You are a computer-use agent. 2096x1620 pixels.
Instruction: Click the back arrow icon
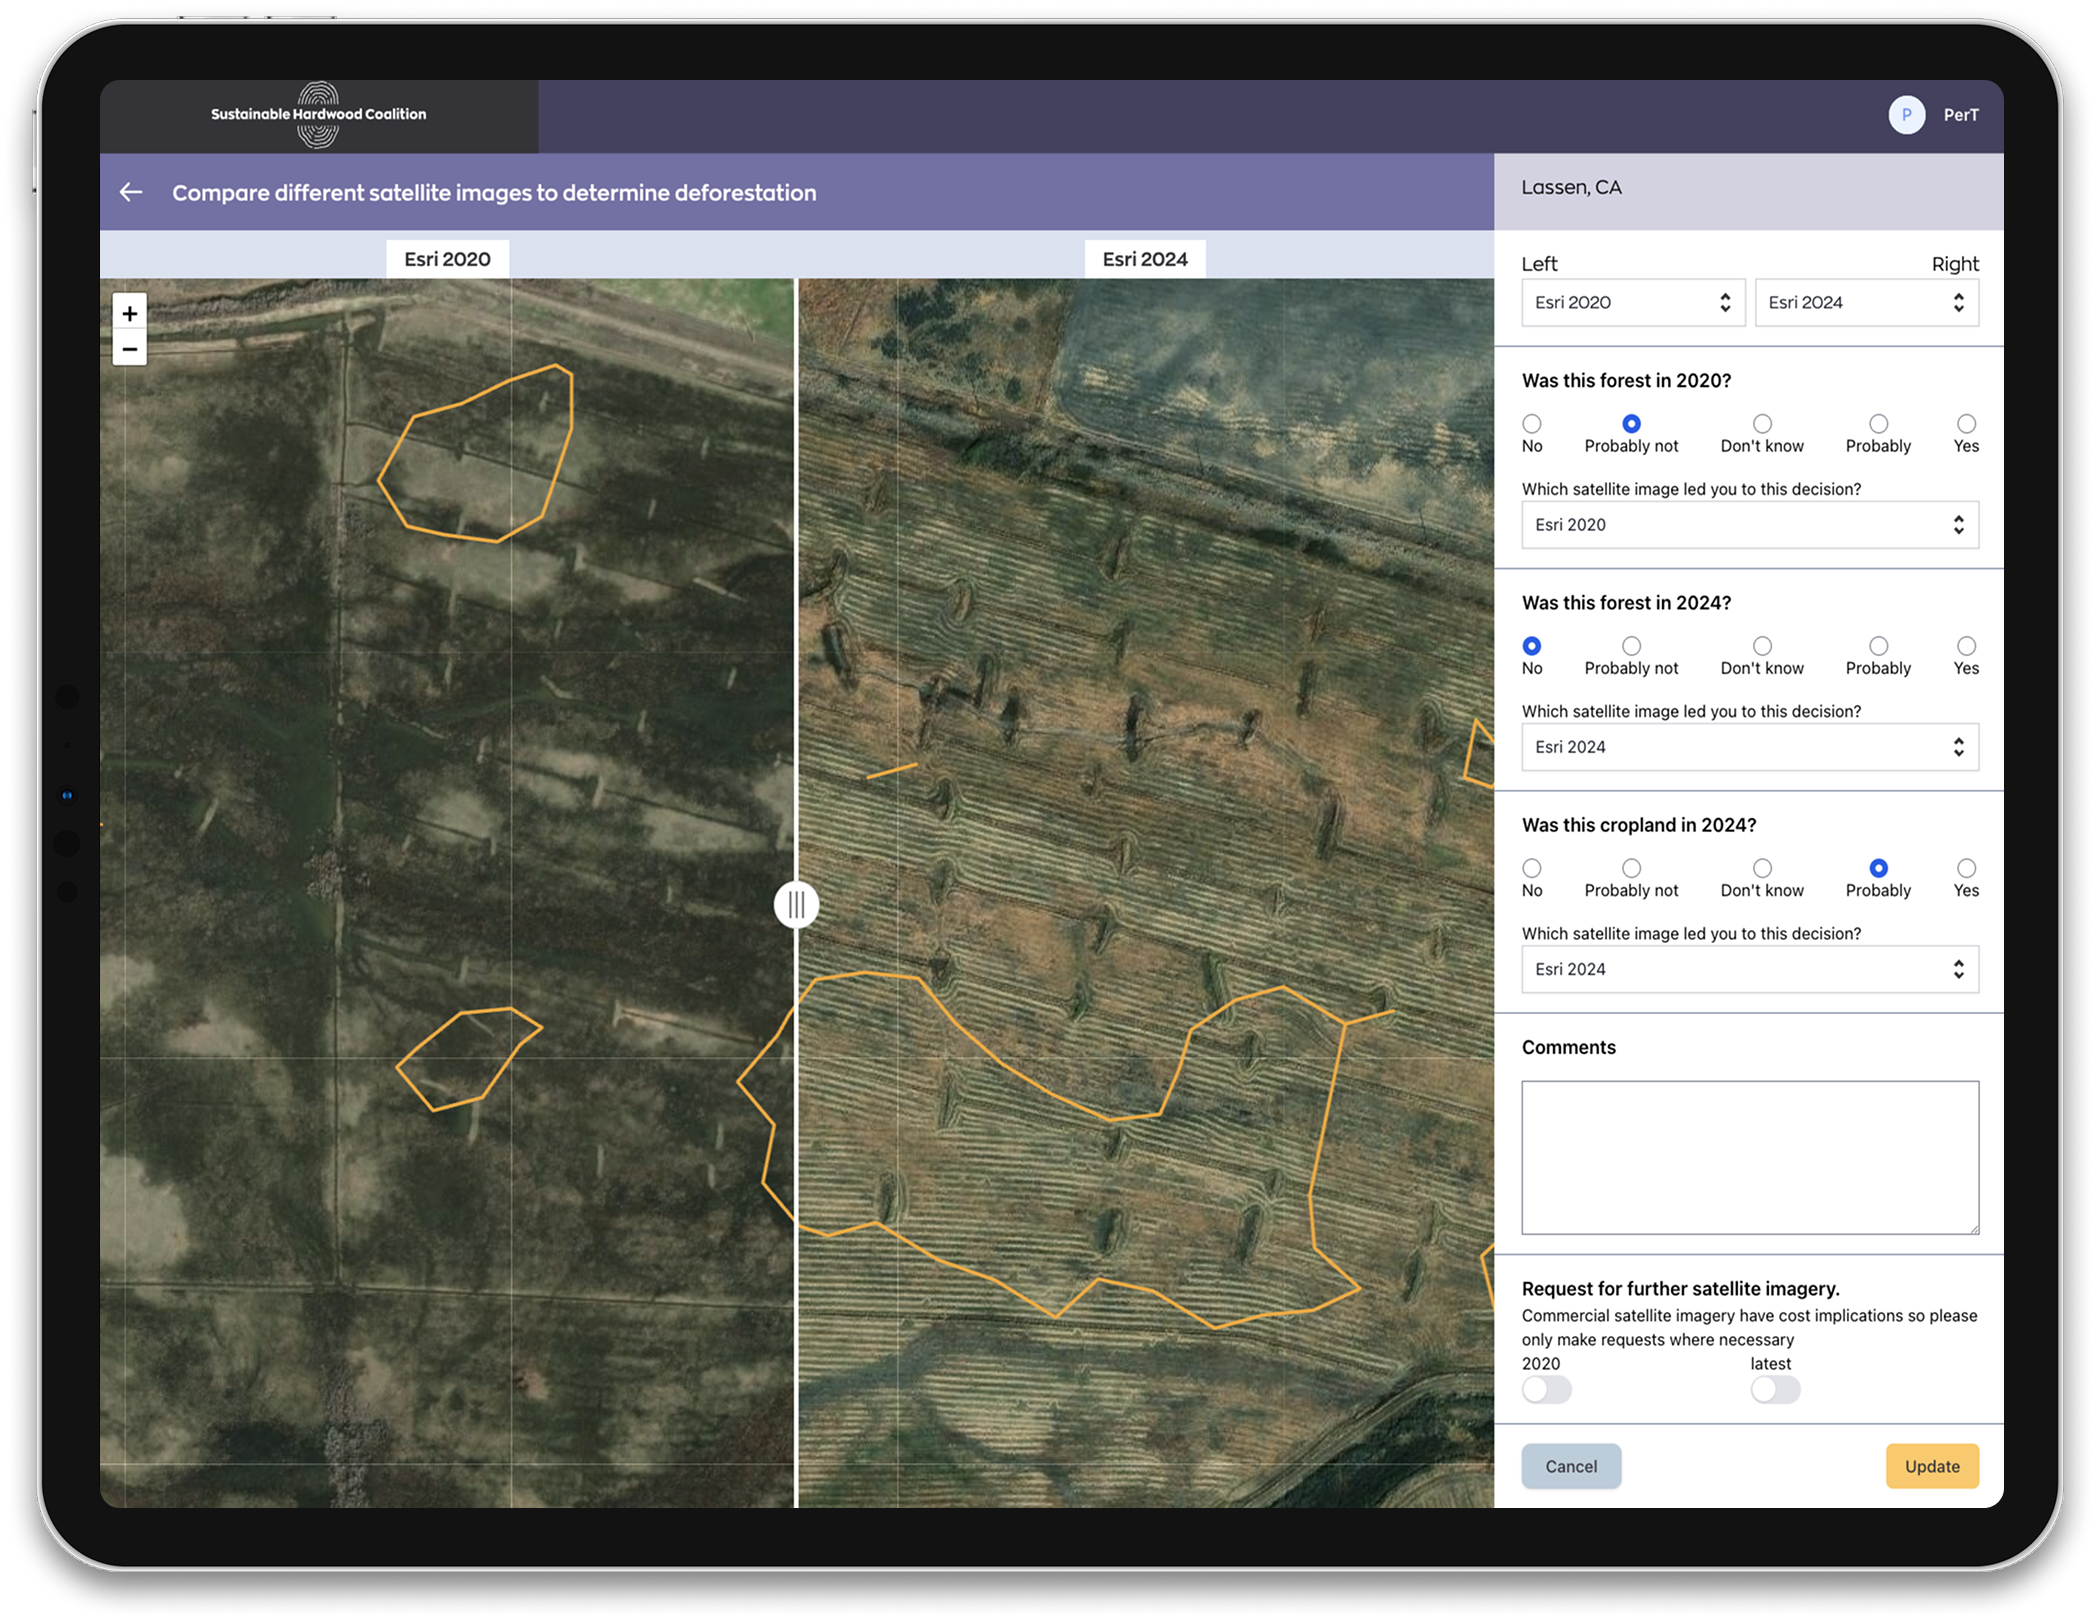131,192
